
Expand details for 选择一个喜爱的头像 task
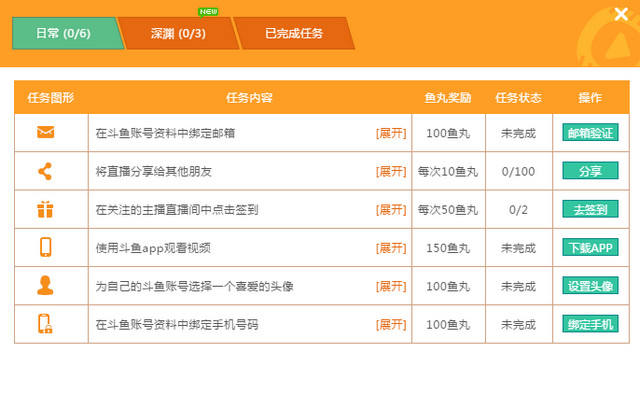pyautogui.click(x=391, y=286)
